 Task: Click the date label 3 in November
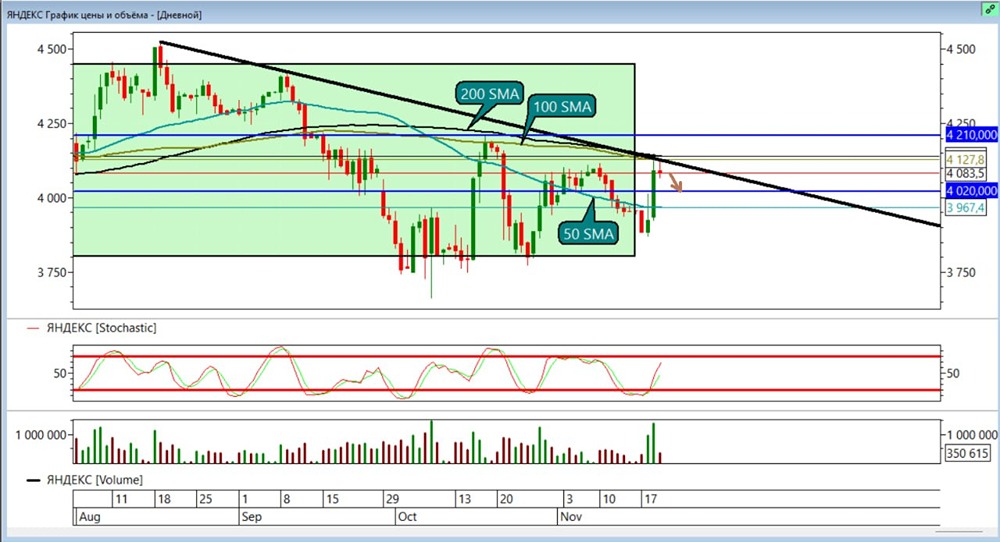pyautogui.click(x=569, y=499)
